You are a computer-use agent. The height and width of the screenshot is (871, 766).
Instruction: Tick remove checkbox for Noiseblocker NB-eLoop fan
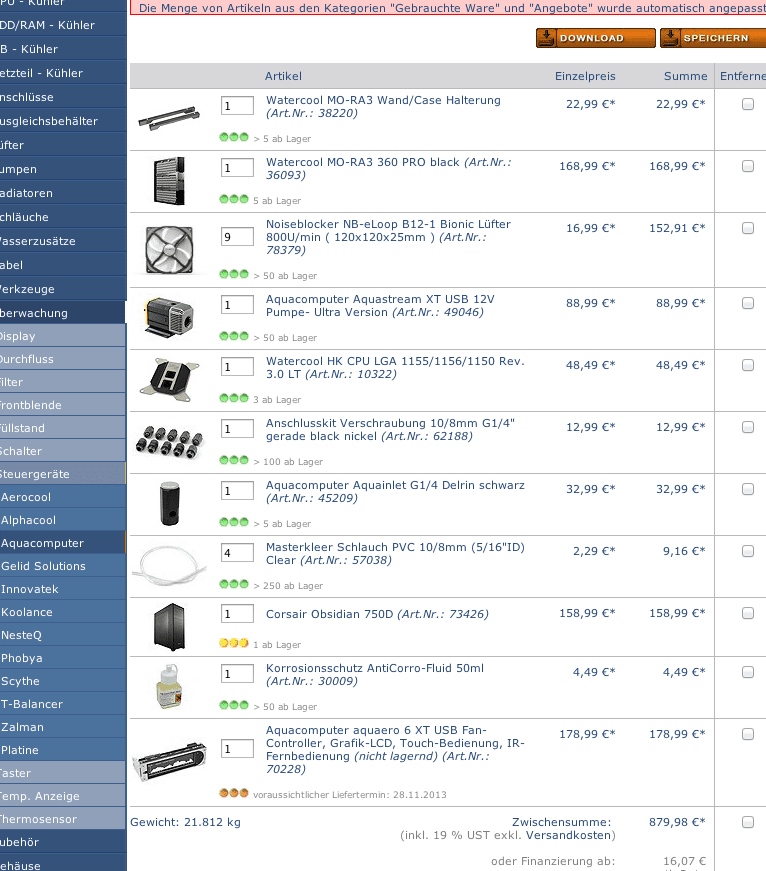(748, 228)
